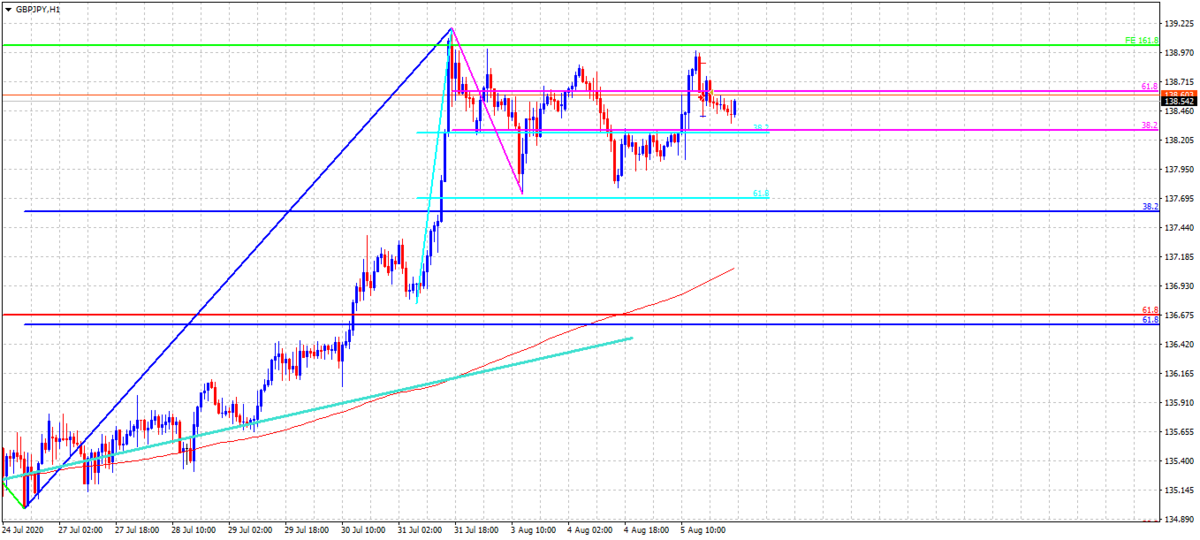1200x540 pixels.
Task: Select the green FE 161.8 label
Action: (1141, 41)
